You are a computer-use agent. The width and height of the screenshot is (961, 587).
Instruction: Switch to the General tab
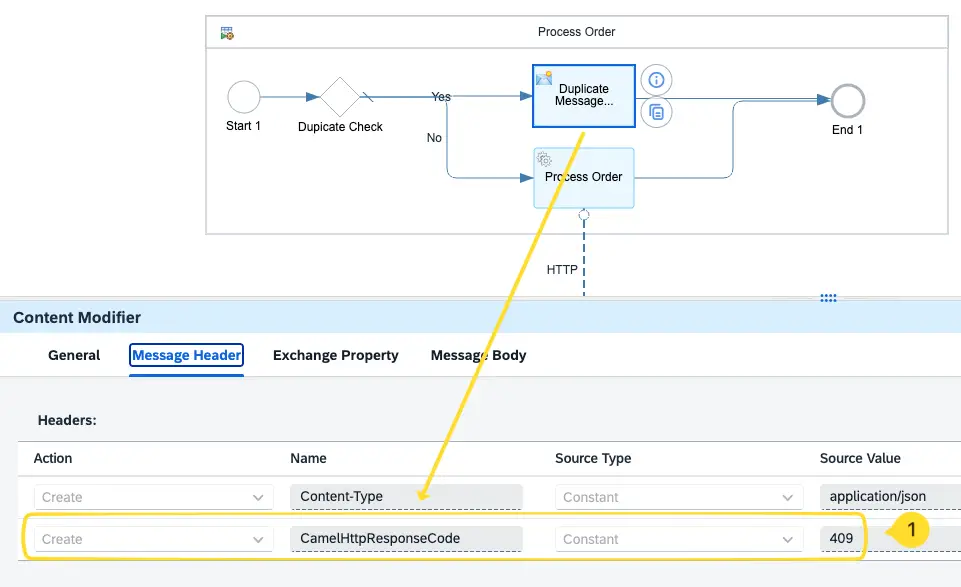(x=74, y=355)
